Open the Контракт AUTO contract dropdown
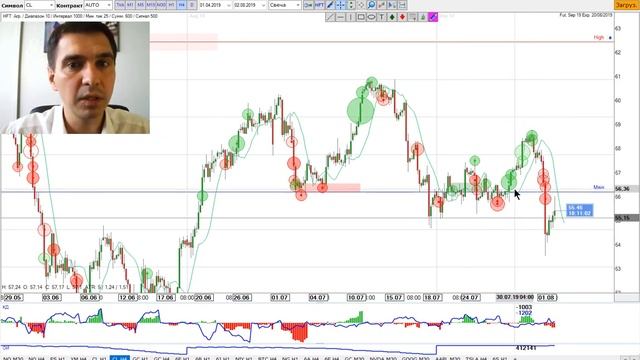This screenshot has width=640, height=360. [98, 5]
